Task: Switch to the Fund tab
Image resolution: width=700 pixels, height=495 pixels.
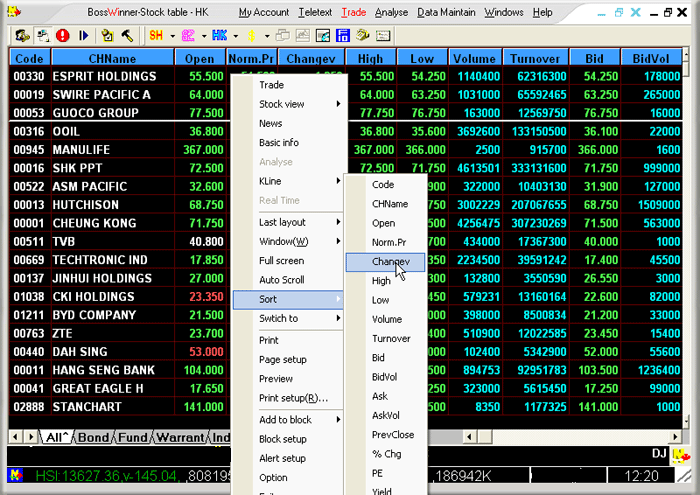Action: [x=132, y=437]
